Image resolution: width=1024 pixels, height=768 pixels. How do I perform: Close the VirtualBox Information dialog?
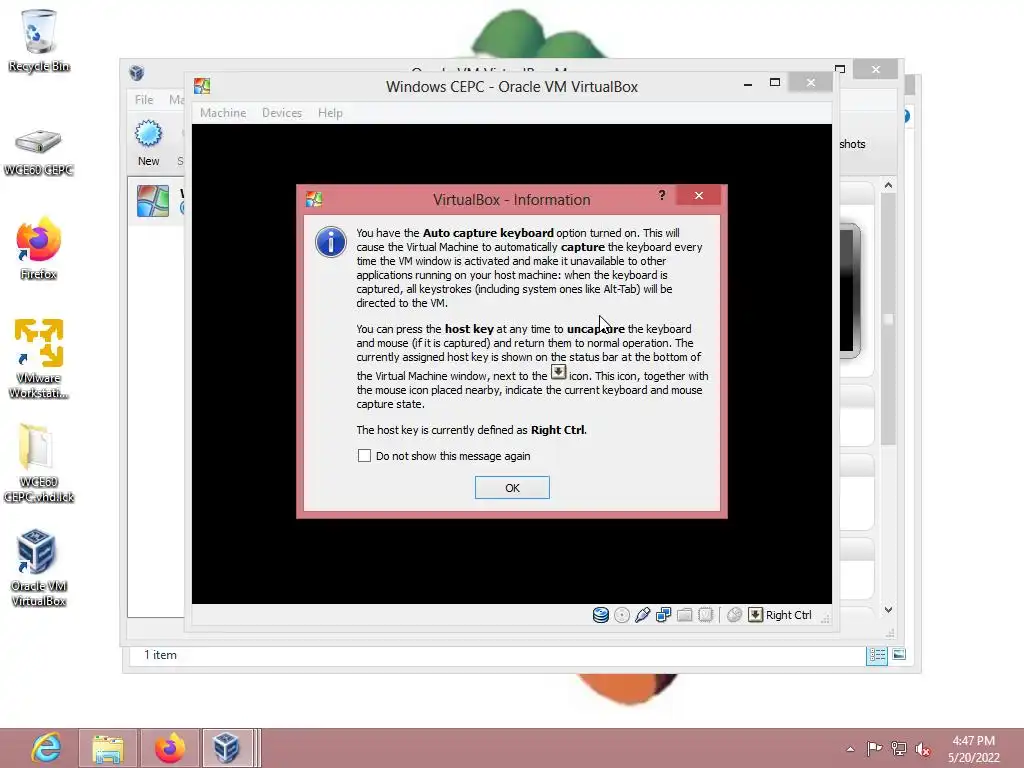tap(699, 195)
